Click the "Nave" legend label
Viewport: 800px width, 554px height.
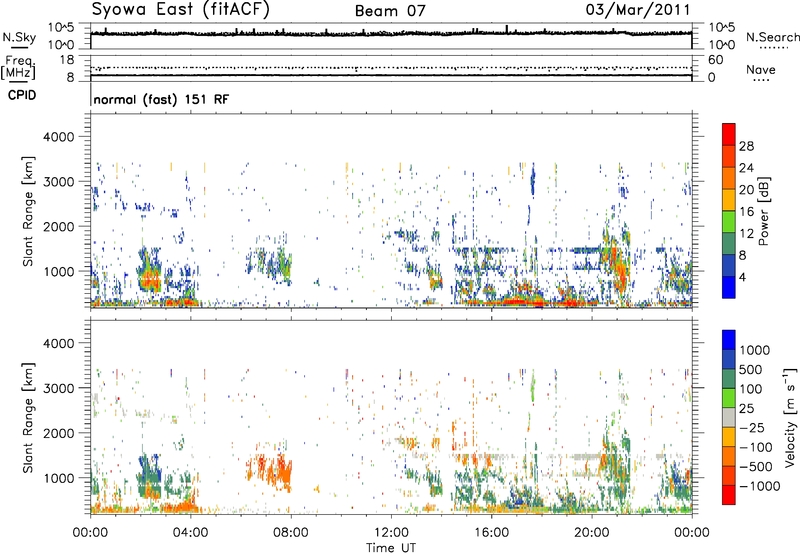point(760,69)
